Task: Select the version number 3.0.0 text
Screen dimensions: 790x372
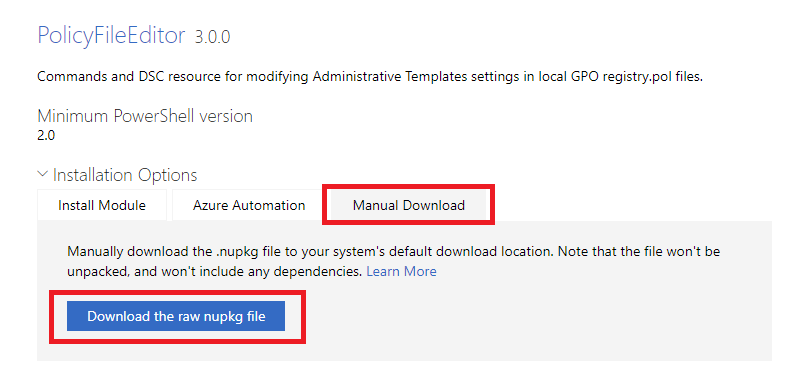Action: point(213,37)
